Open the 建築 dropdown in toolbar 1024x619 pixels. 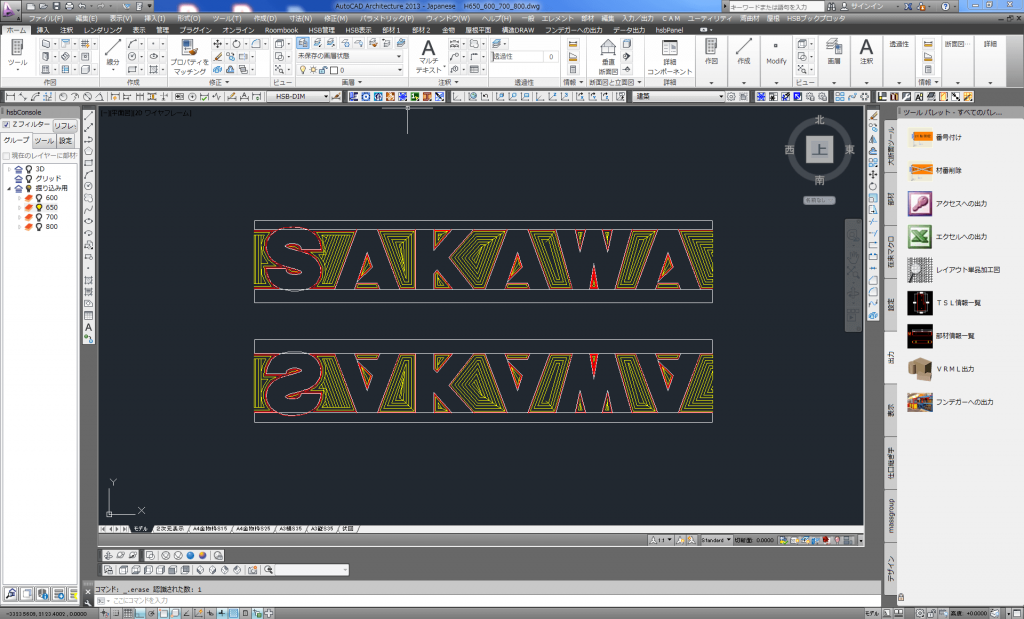pos(679,97)
